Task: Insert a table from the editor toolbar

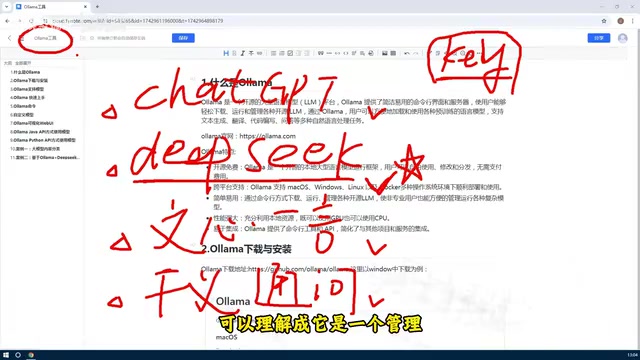Action: point(393,53)
